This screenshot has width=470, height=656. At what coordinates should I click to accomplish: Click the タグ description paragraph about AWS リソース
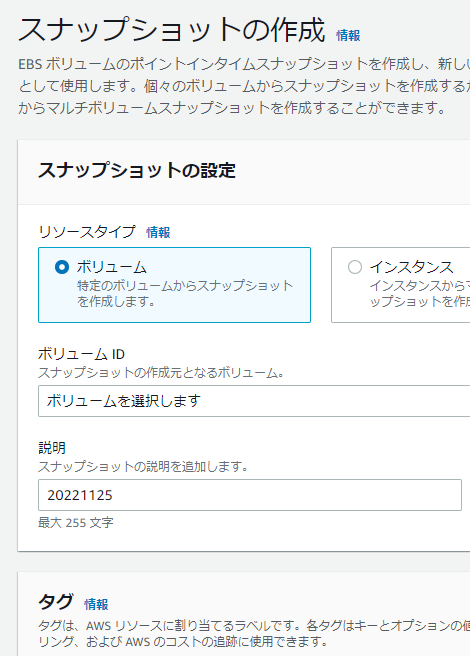pyautogui.click(x=254, y=633)
